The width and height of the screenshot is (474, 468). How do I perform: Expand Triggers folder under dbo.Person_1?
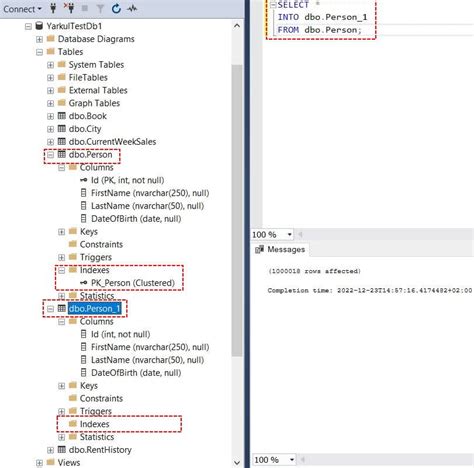point(61,412)
